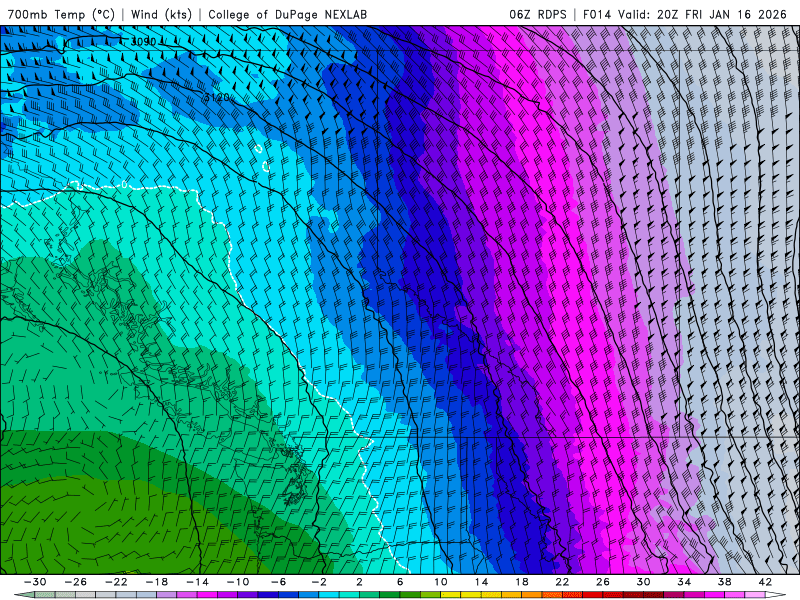The image size is (800, 600).
Task: Click the '22' legend tick label
Action: [x=562, y=582]
